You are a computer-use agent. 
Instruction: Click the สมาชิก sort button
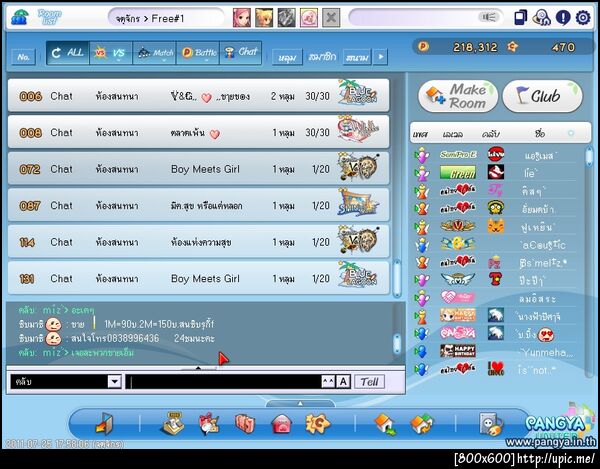[x=322, y=57]
